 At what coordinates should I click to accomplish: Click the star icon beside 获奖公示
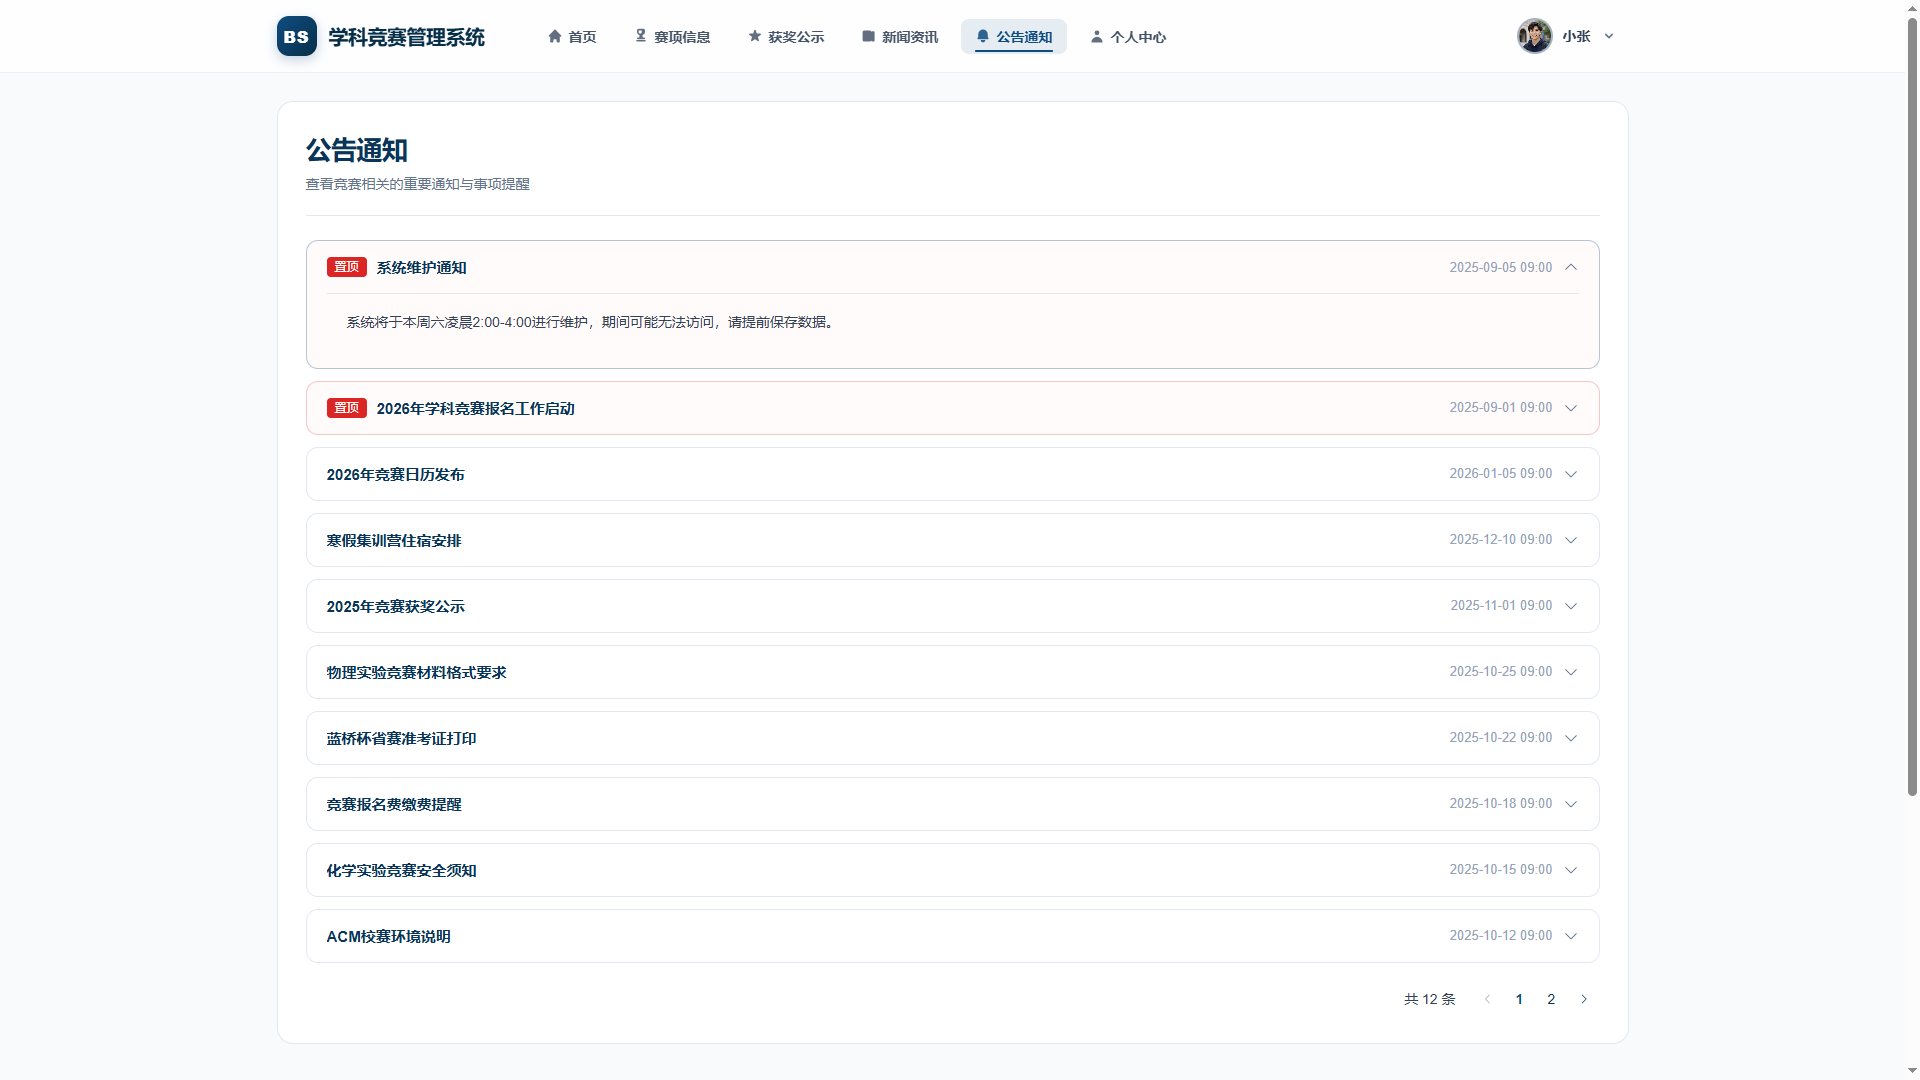coord(755,36)
